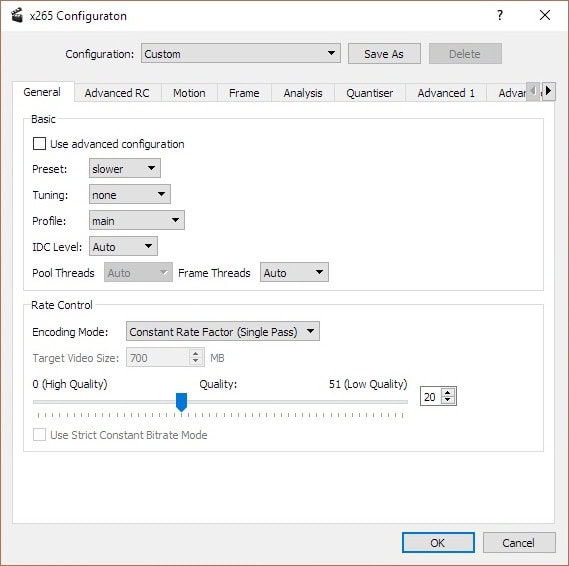Open the IDC Level dropdown
The width and height of the screenshot is (569, 566).
tap(123, 247)
